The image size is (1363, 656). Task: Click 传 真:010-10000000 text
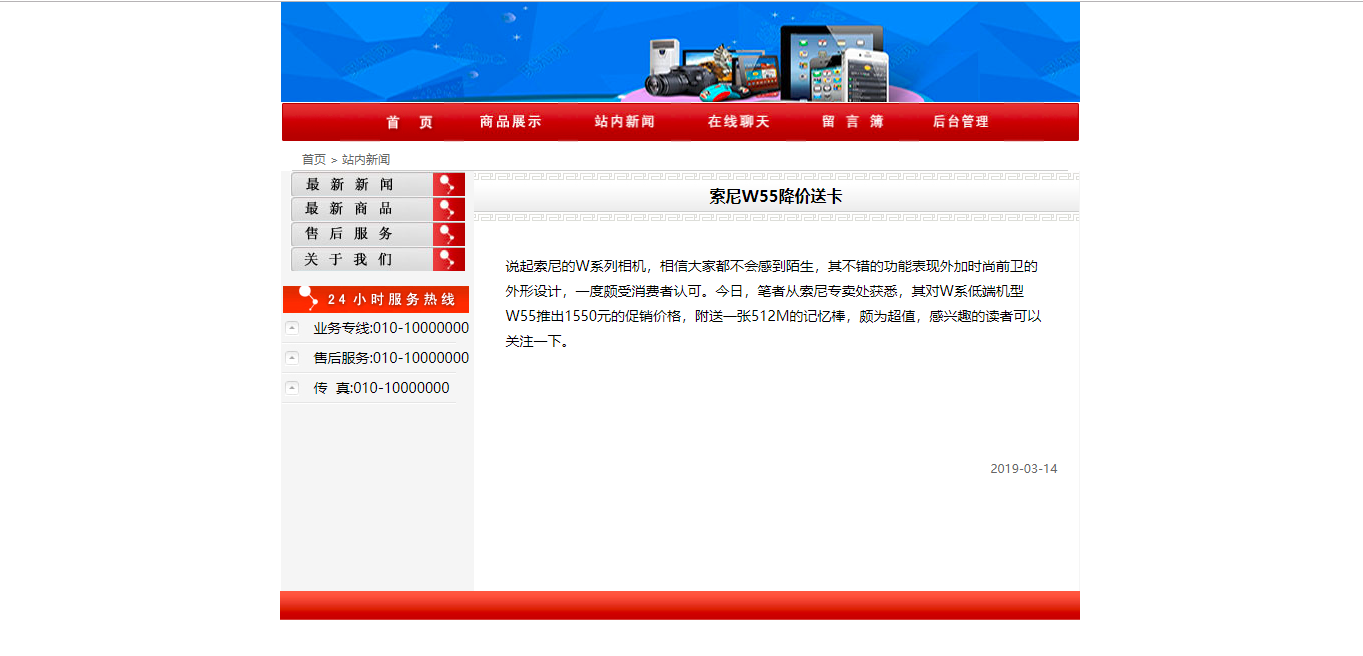click(x=381, y=388)
